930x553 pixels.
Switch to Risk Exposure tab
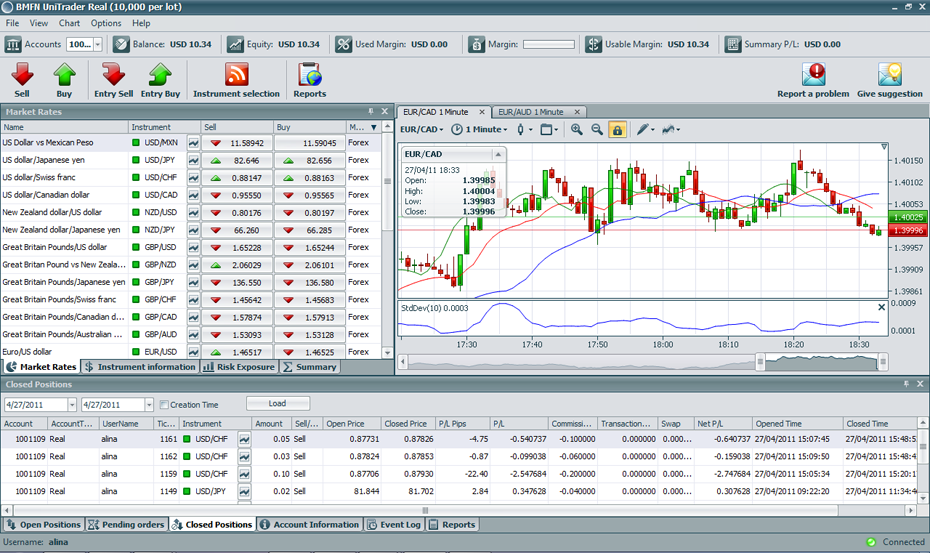click(240, 367)
